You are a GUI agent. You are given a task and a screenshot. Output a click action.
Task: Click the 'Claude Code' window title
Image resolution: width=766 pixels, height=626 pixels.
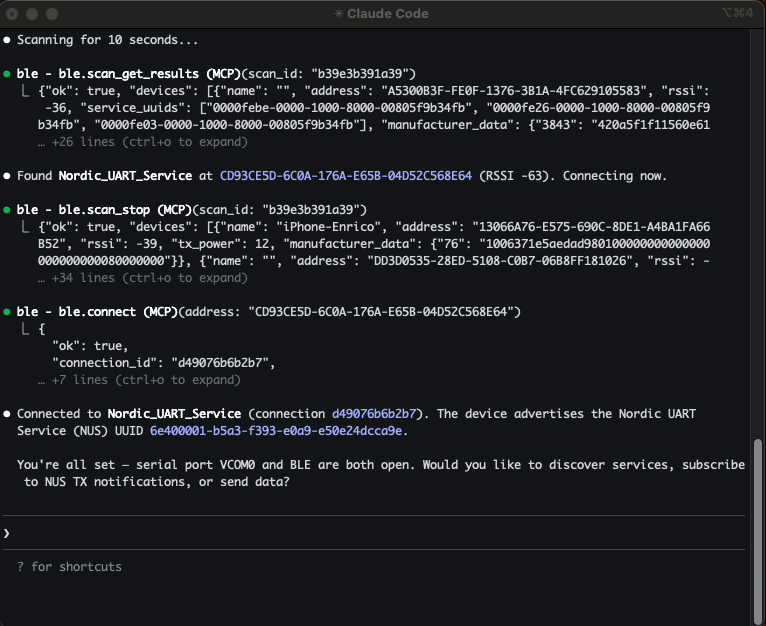(388, 13)
